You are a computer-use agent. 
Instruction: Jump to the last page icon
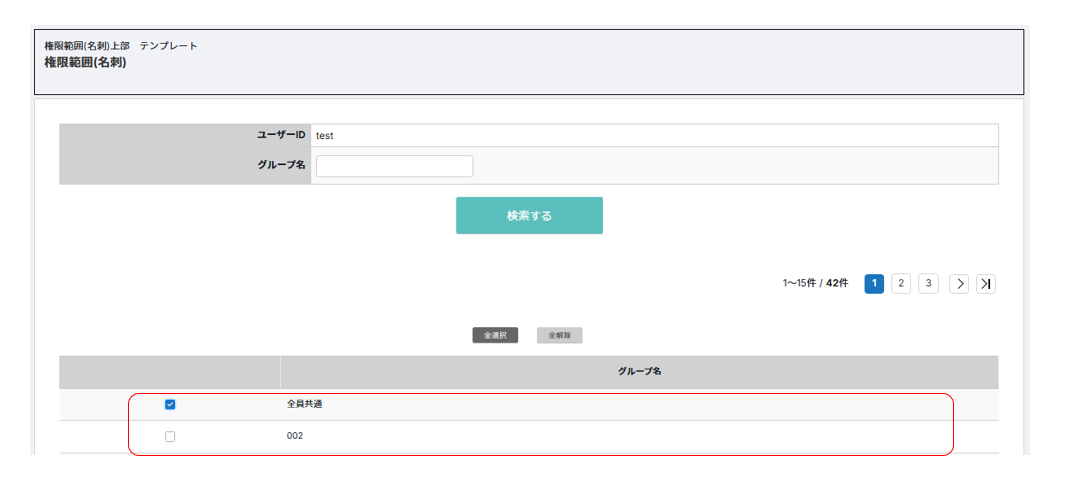click(986, 284)
